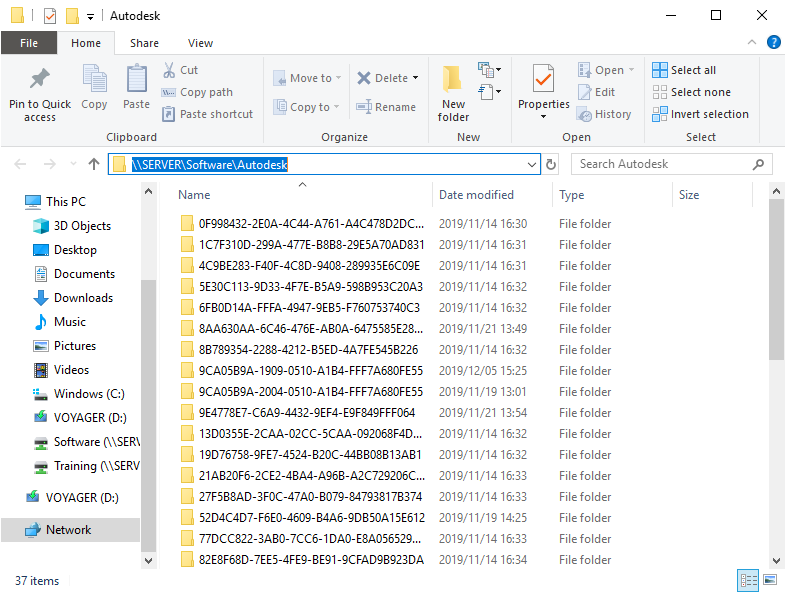Open the Customize Quick Access Toolbar dropdown
This screenshot has height=593, width=786.
(x=90, y=17)
